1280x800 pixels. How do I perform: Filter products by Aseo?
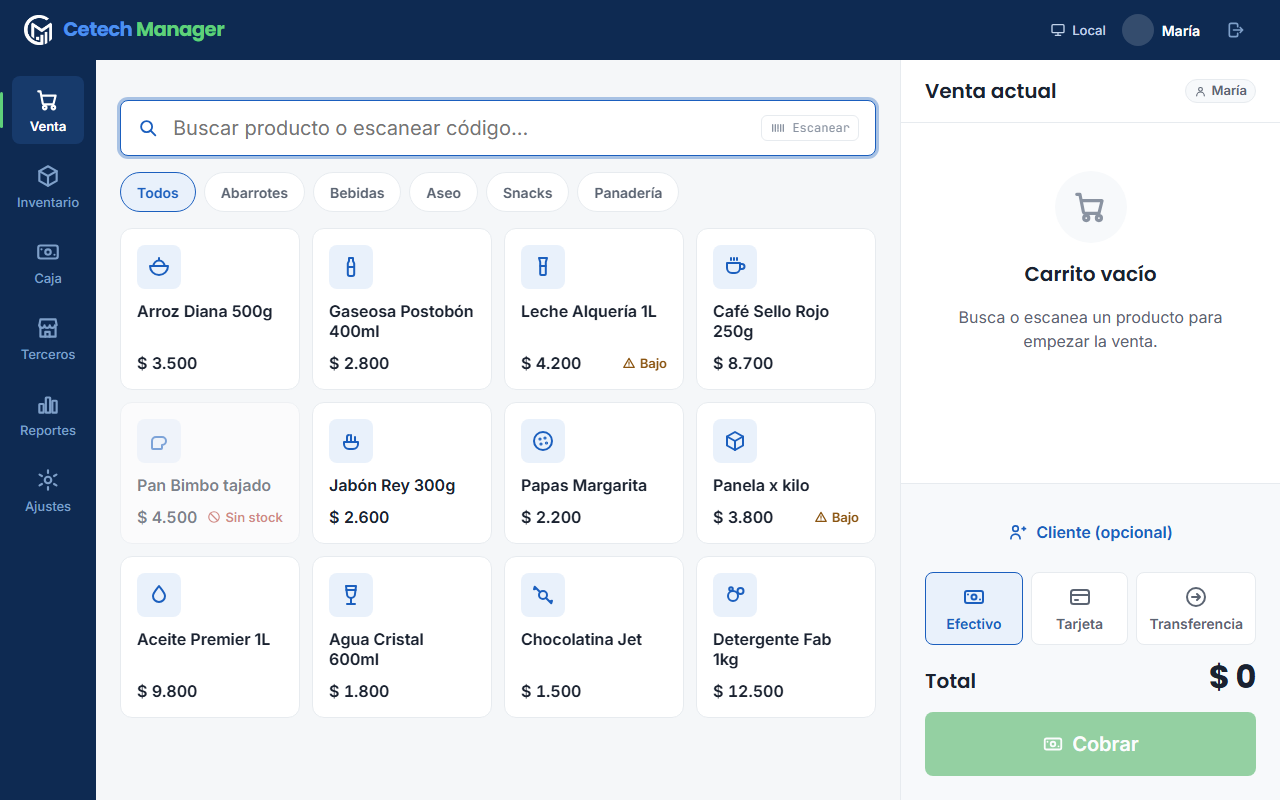coord(443,193)
